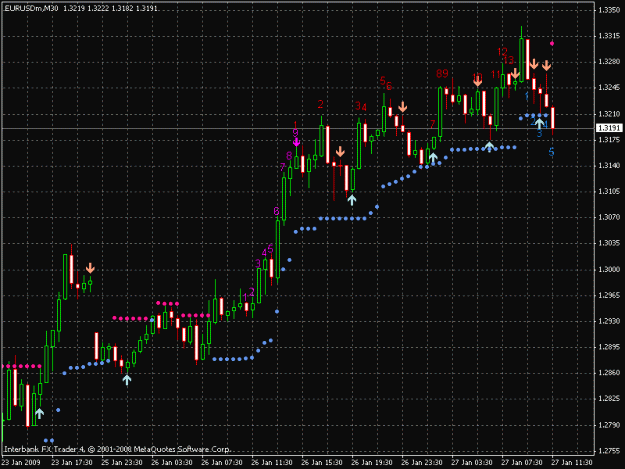
Task: Click the 23 Jan 2009 time label
Action: pos(21,462)
